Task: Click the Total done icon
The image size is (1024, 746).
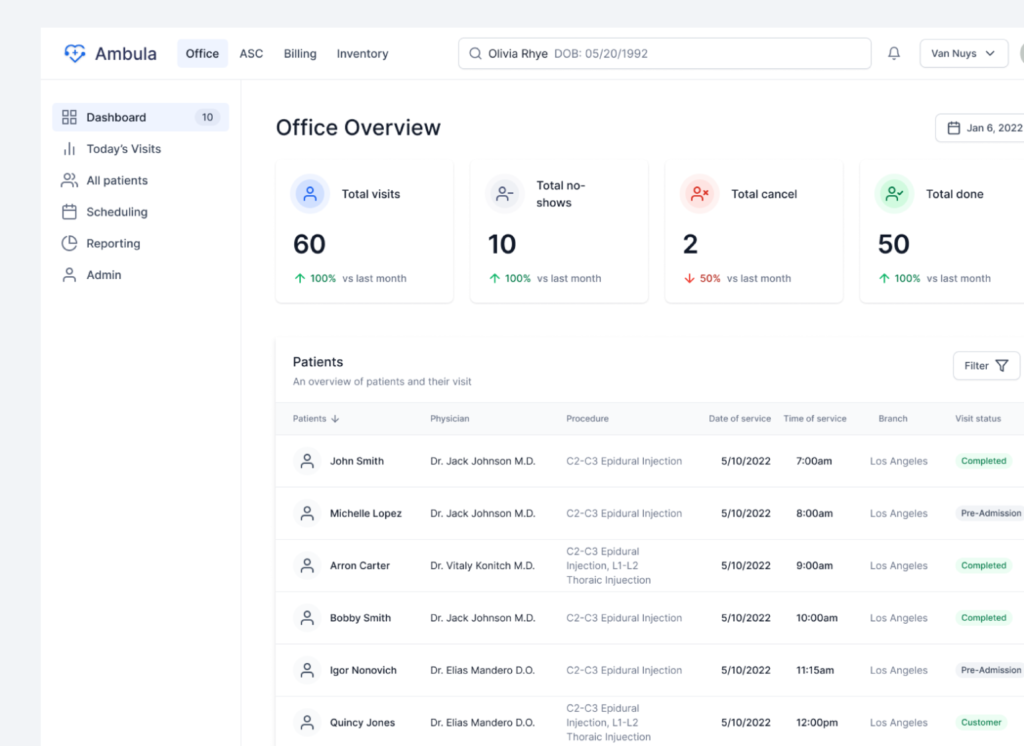Action: click(894, 194)
